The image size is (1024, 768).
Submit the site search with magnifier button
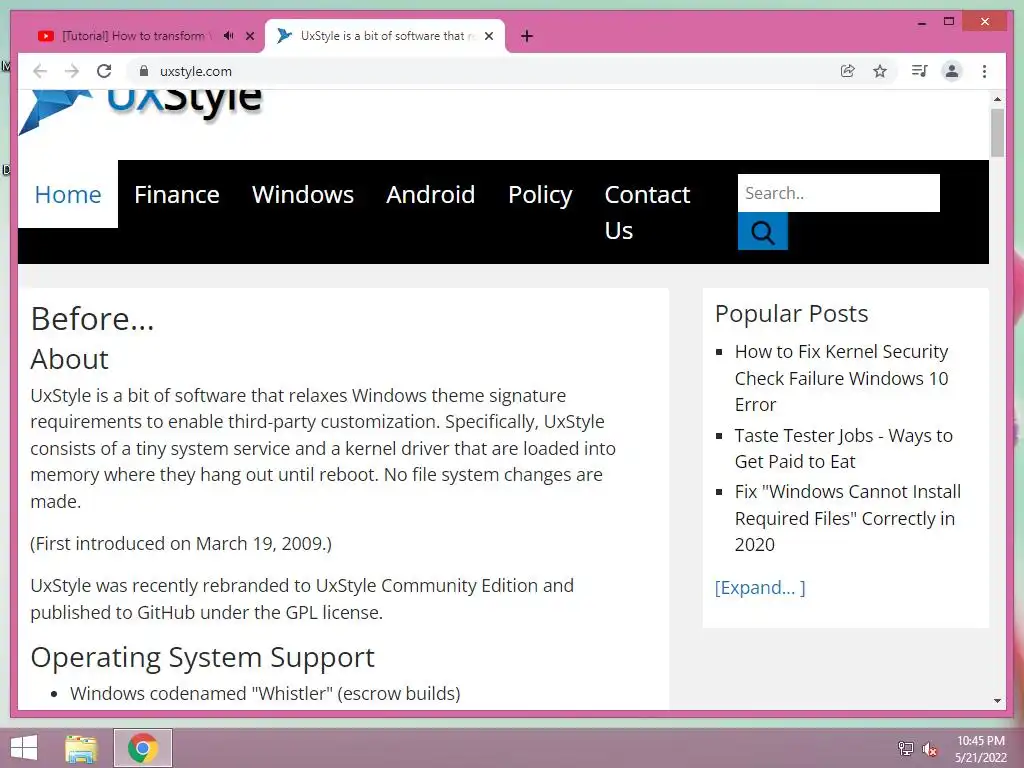(x=763, y=231)
